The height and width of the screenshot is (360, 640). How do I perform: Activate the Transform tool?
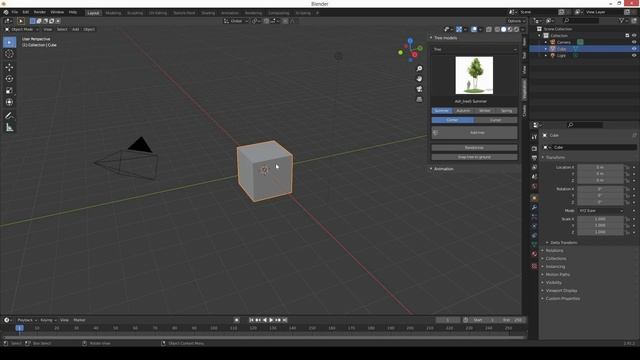tap(9, 102)
